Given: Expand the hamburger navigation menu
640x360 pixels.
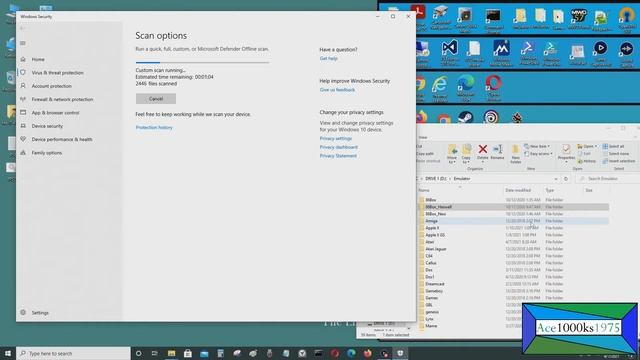Looking at the screenshot, I should click(x=23, y=43).
